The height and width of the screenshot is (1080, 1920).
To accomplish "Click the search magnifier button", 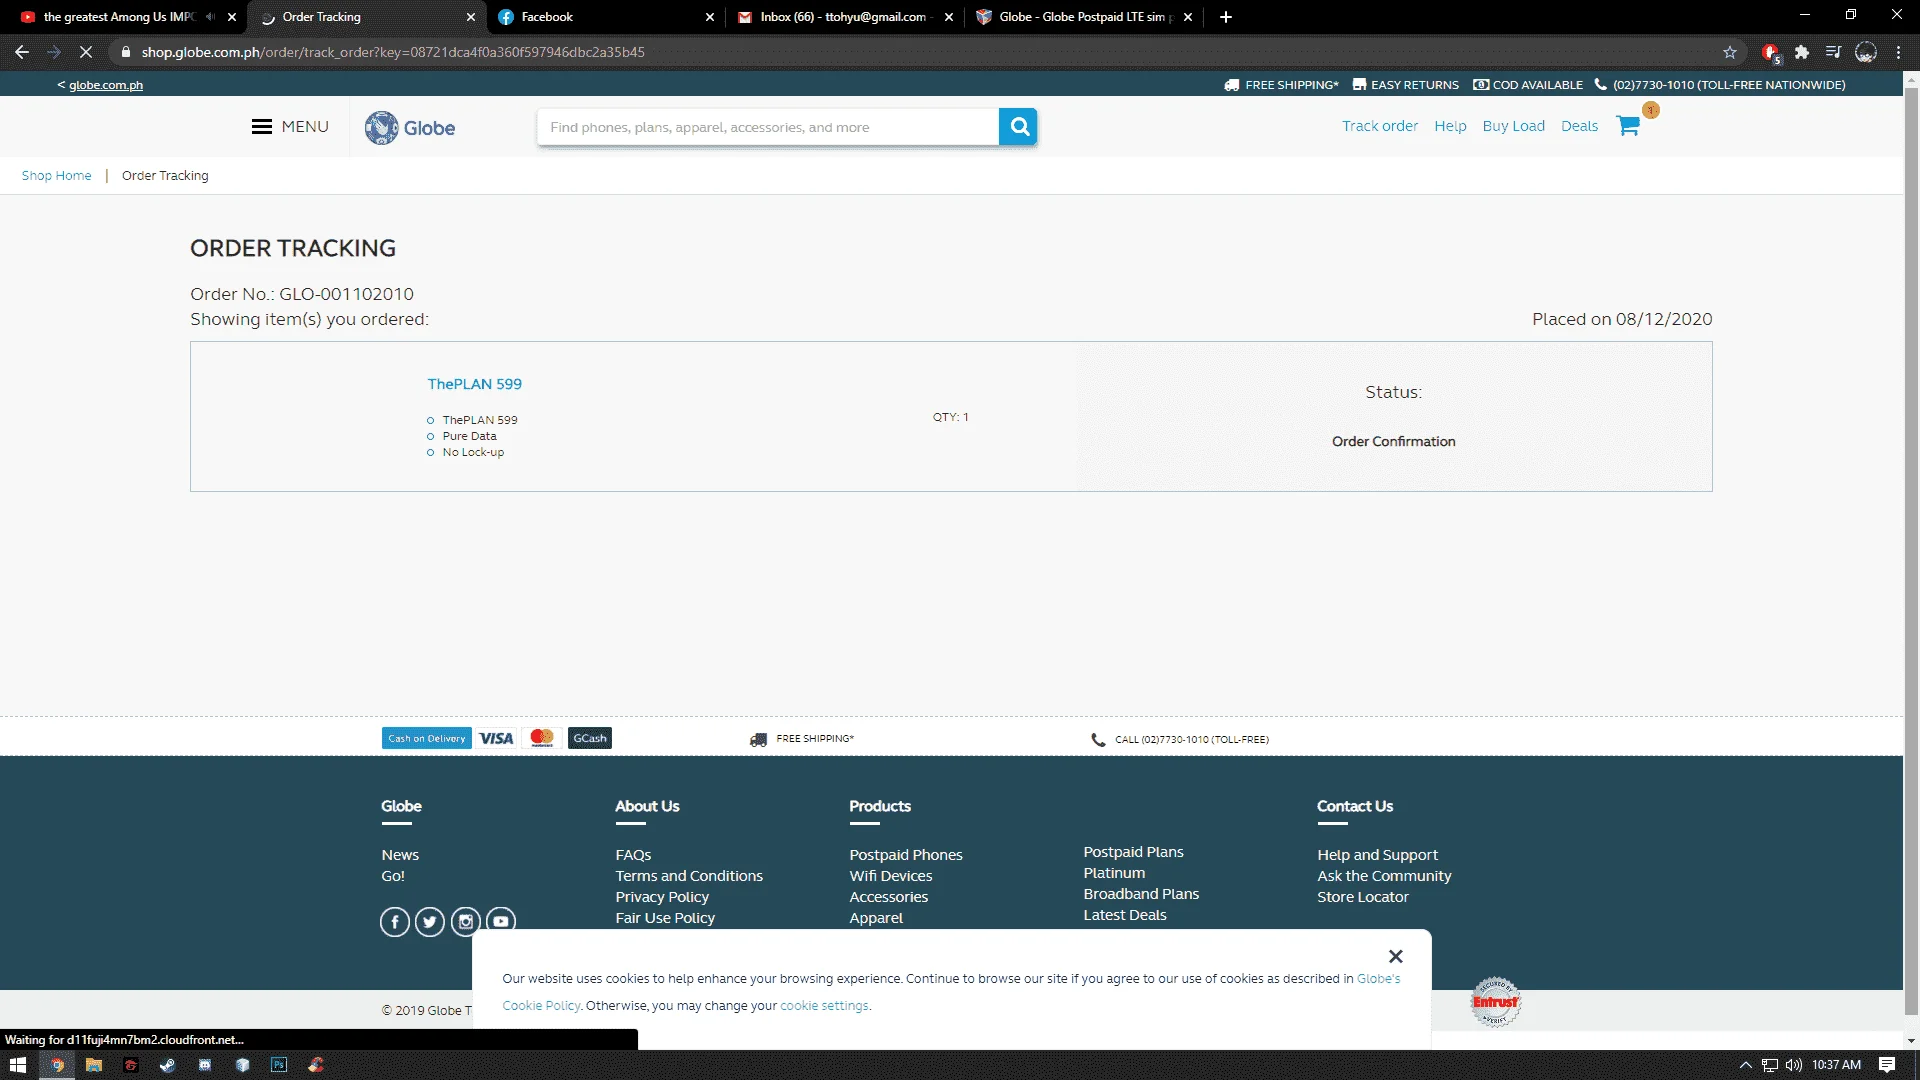I will tap(1018, 127).
